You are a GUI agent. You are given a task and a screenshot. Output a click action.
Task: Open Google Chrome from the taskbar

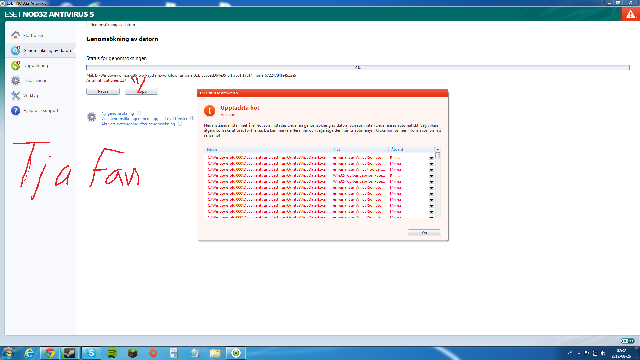pos(50,353)
